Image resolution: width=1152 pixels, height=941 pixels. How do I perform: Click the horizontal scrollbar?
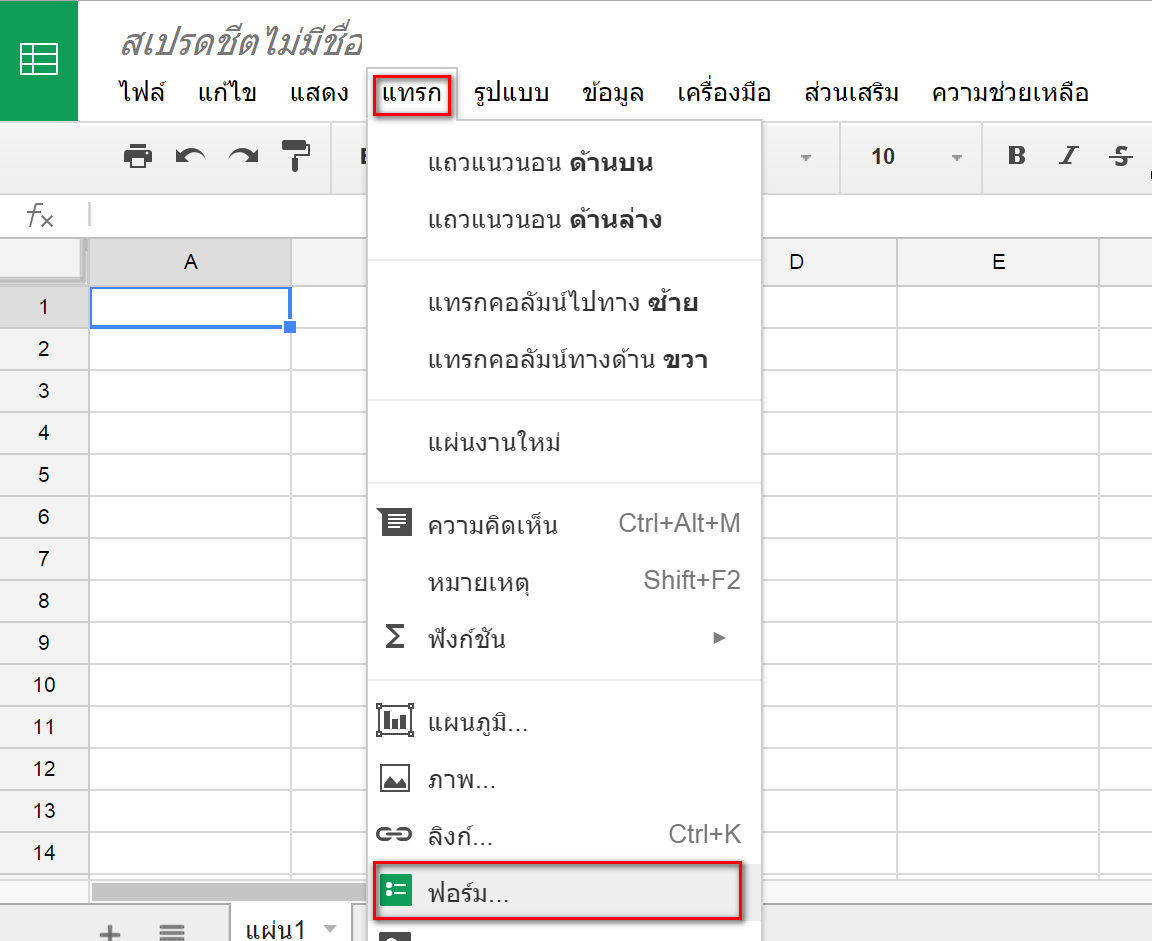pyautogui.click(x=228, y=891)
